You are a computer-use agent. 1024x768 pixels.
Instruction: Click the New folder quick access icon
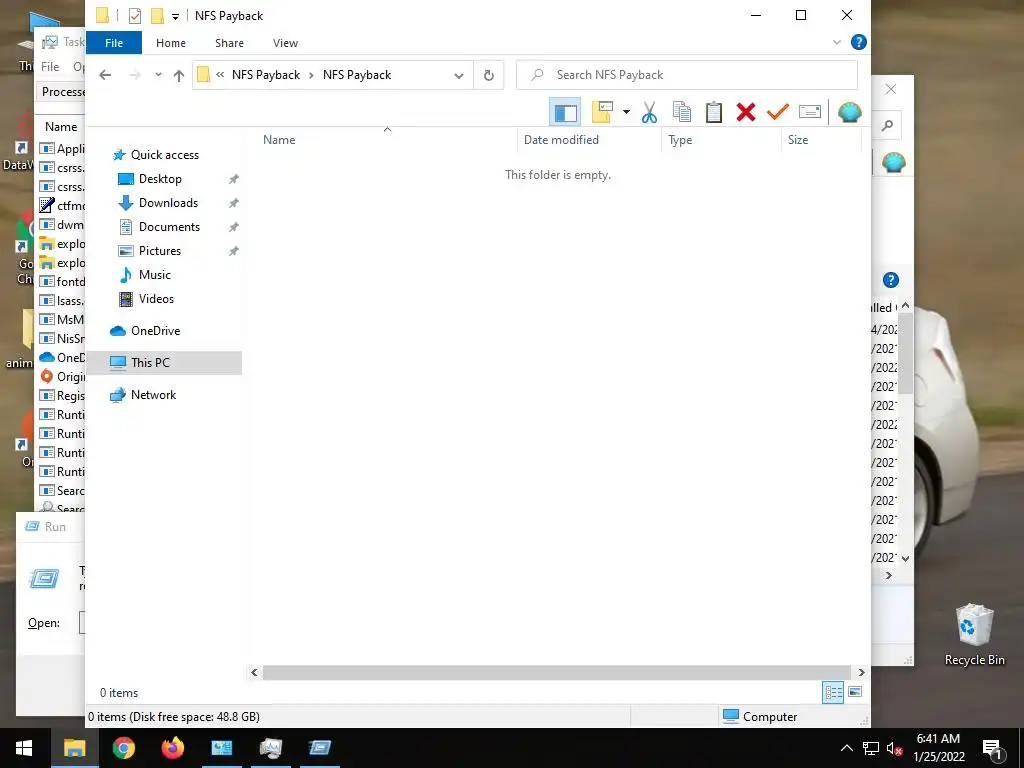[x=157, y=15]
